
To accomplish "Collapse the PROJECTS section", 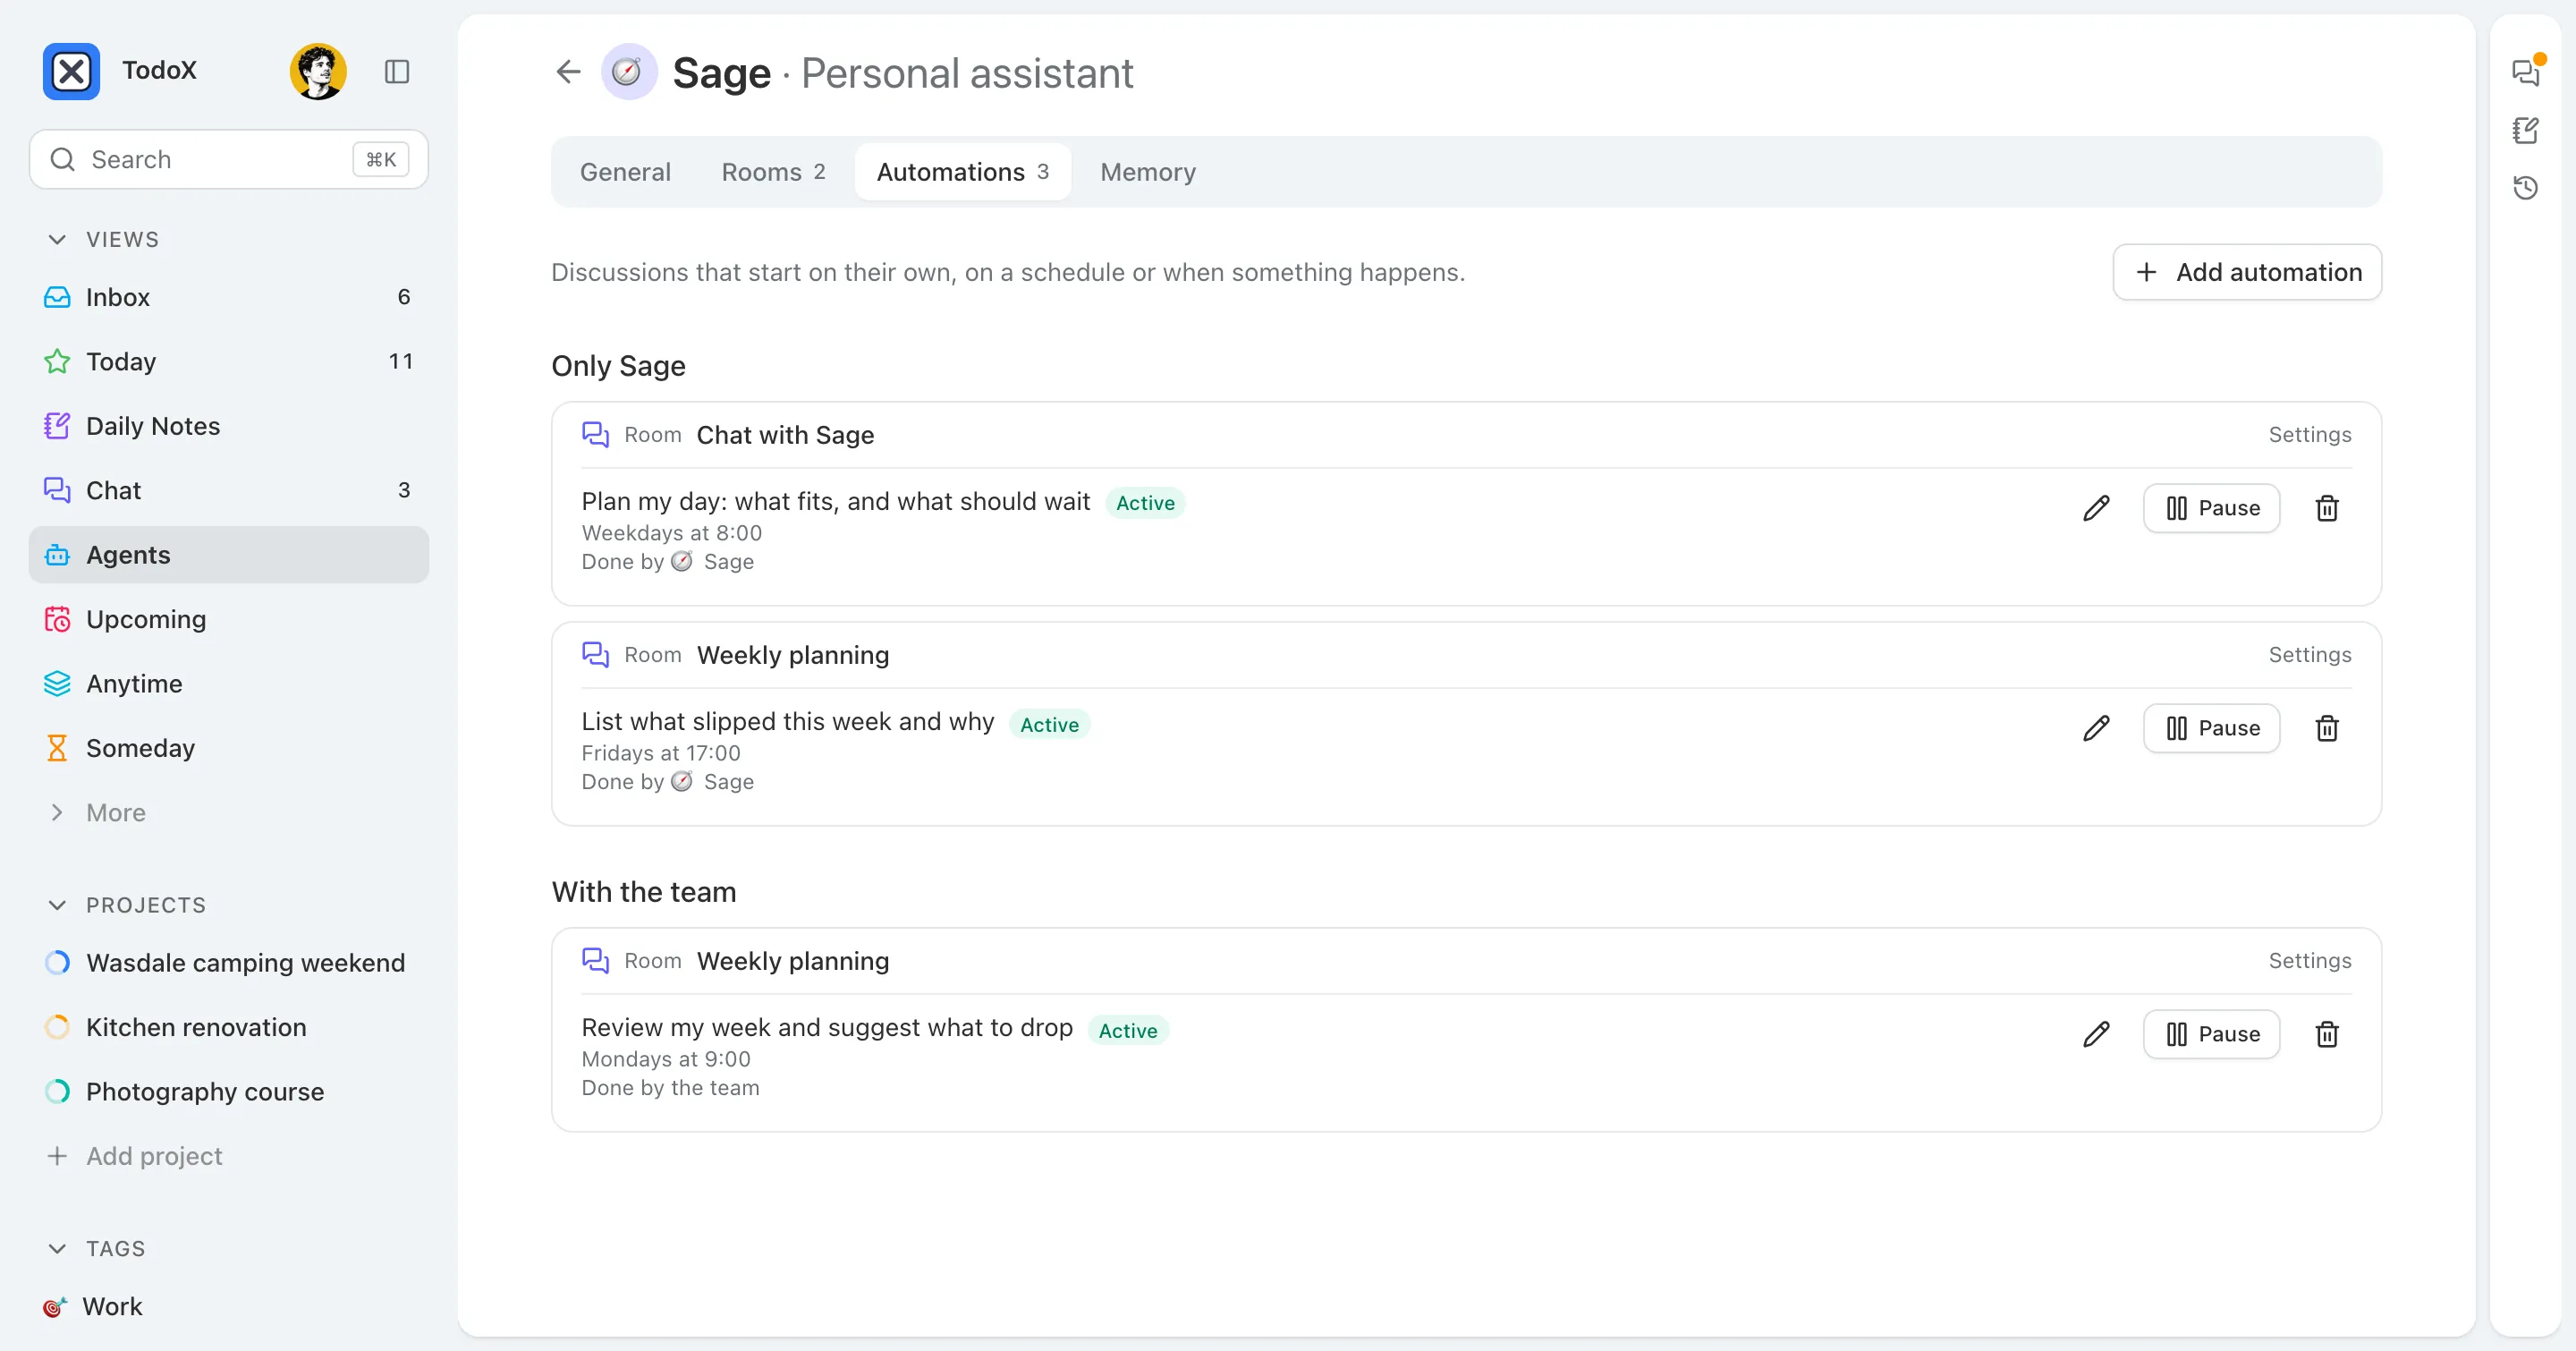I will tap(57, 905).
